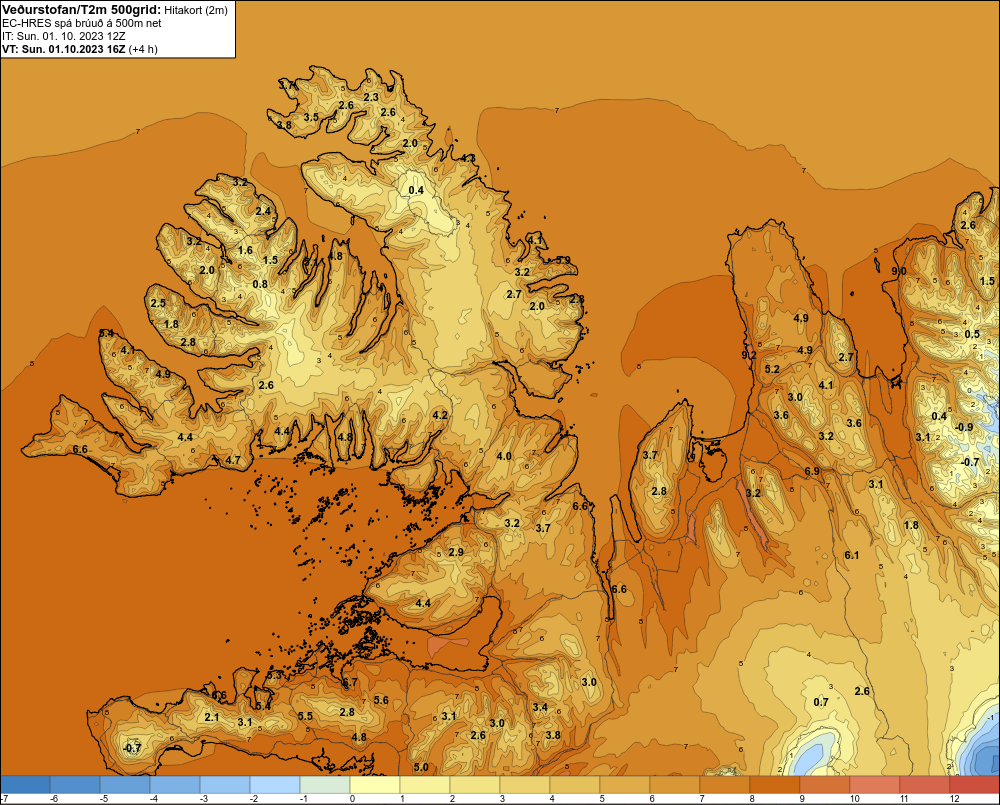The height and width of the screenshot is (805, 1000).
Task: Click the "12" label on the color scale
Action: click(x=954, y=799)
